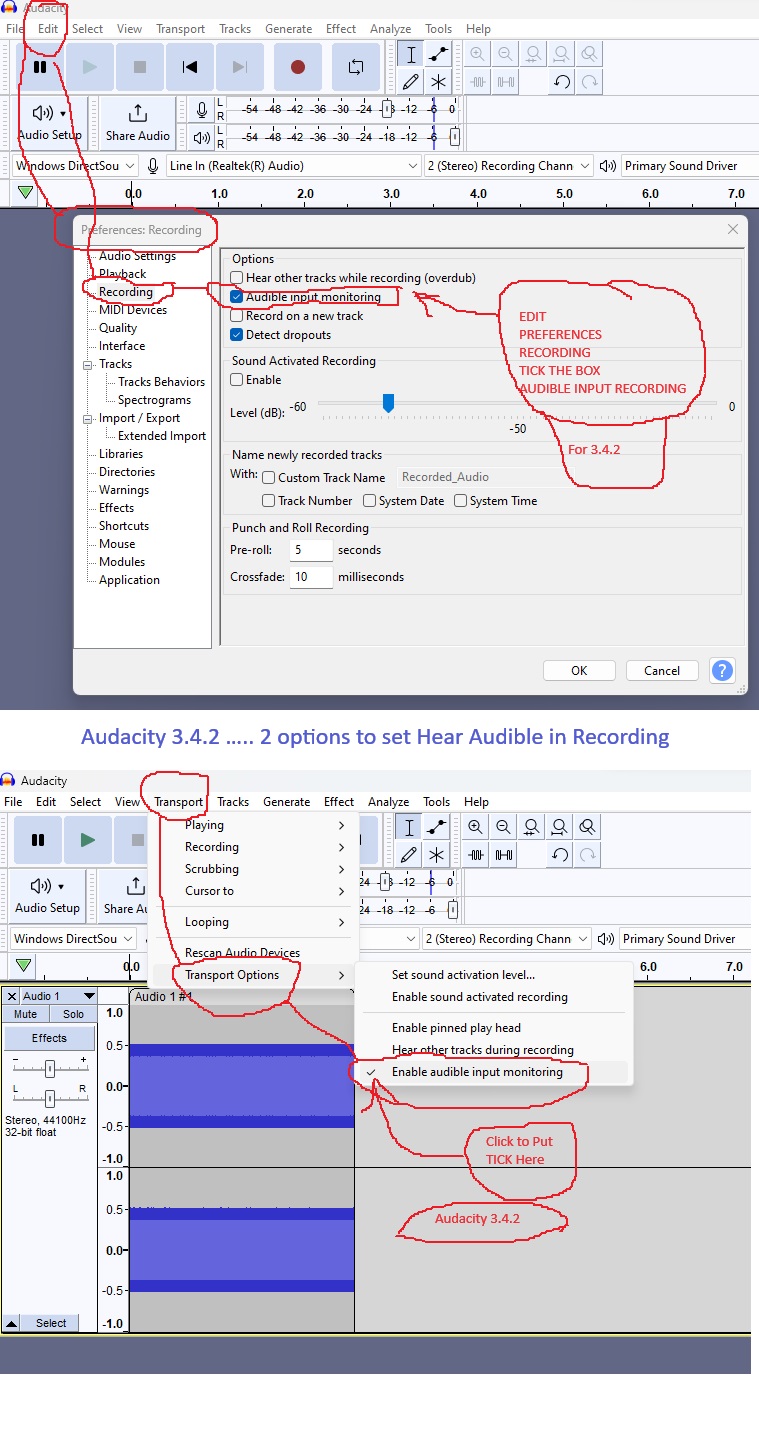The height and width of the screenshot is (1440, 759).
Task: Click the Share Audio icon in upper window
Action: 138,122
